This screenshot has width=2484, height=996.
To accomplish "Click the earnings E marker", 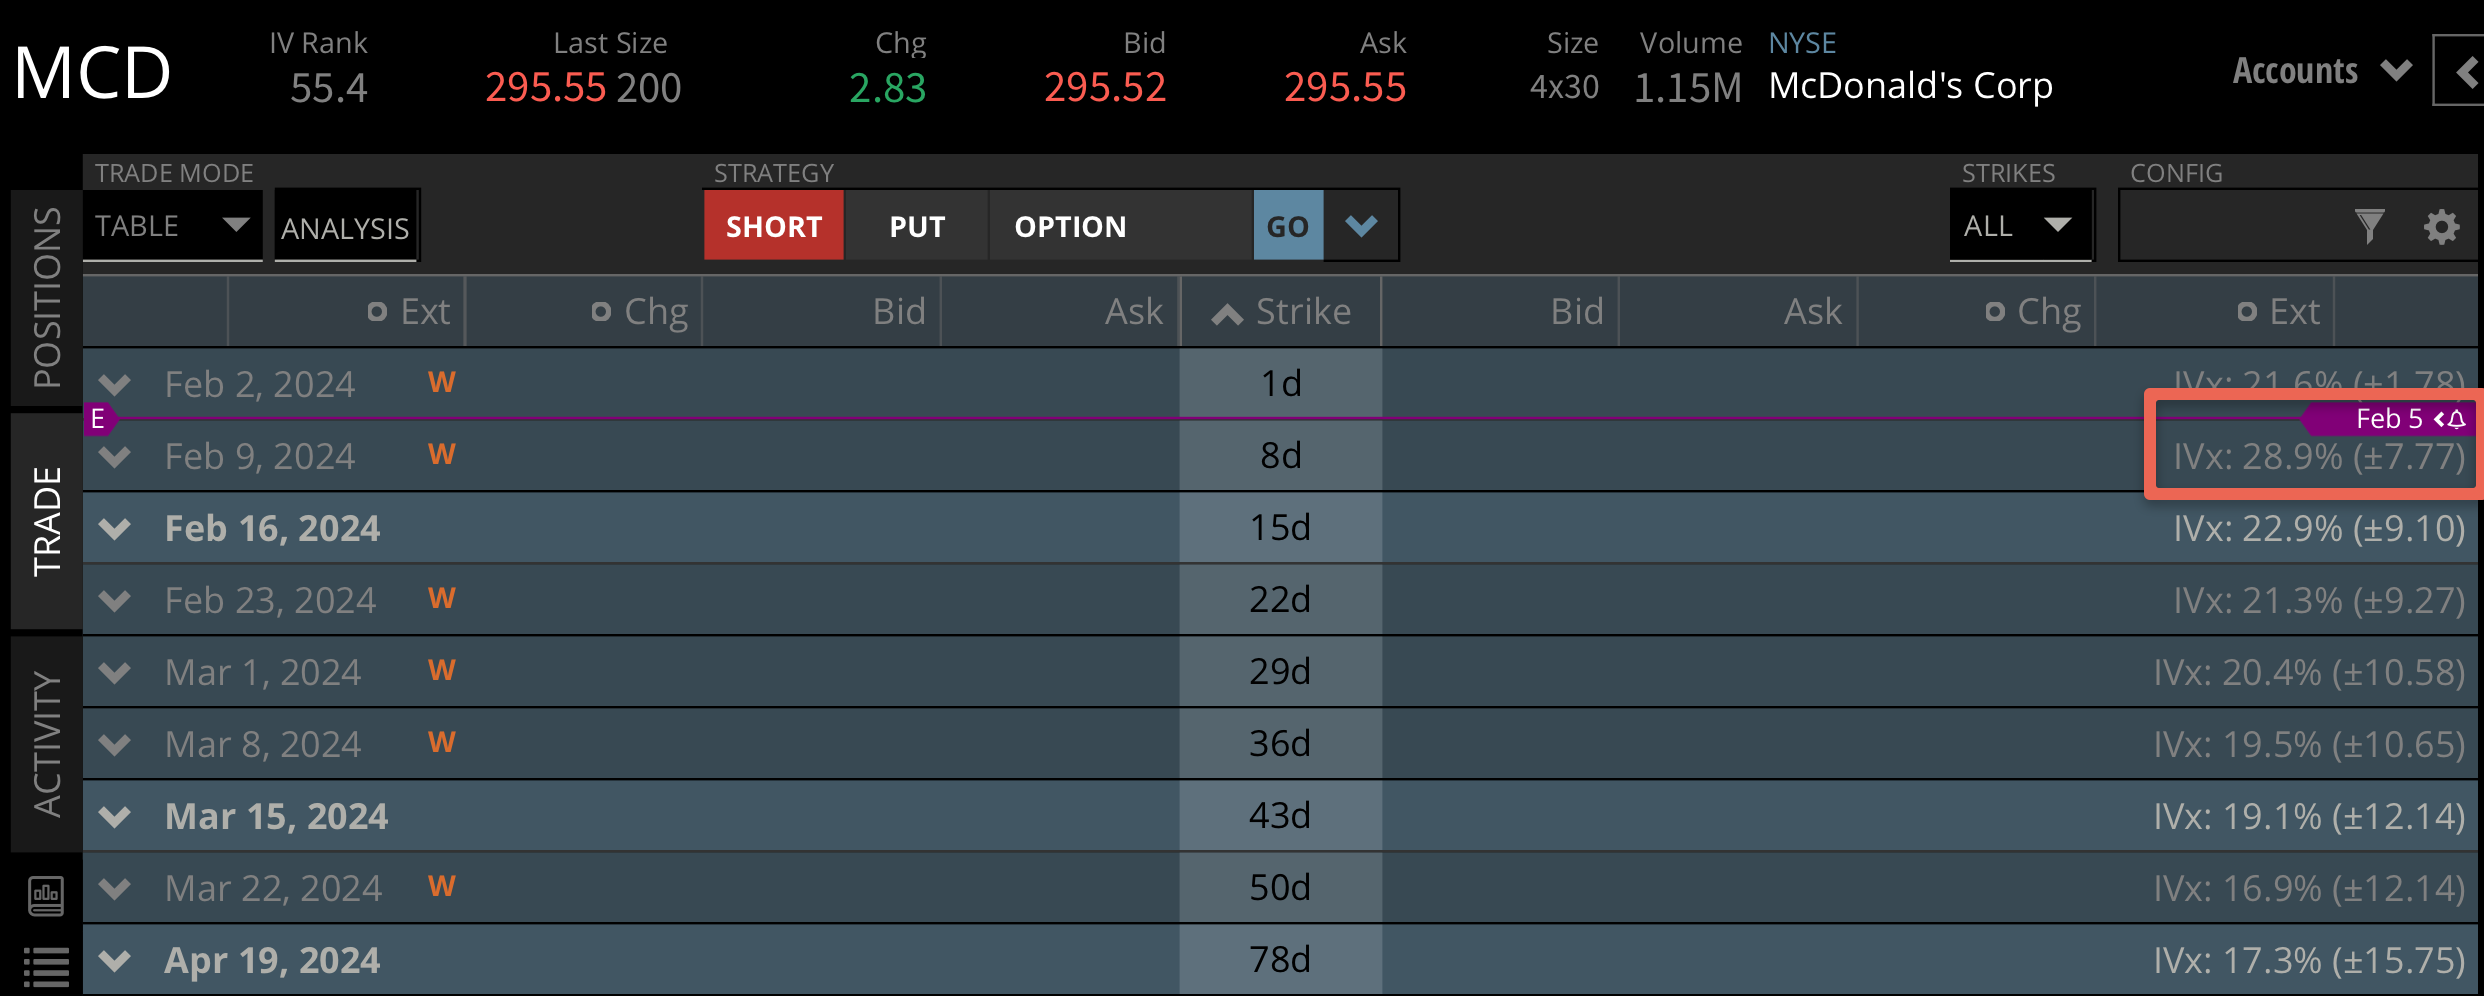I will [x=98, y=419].
